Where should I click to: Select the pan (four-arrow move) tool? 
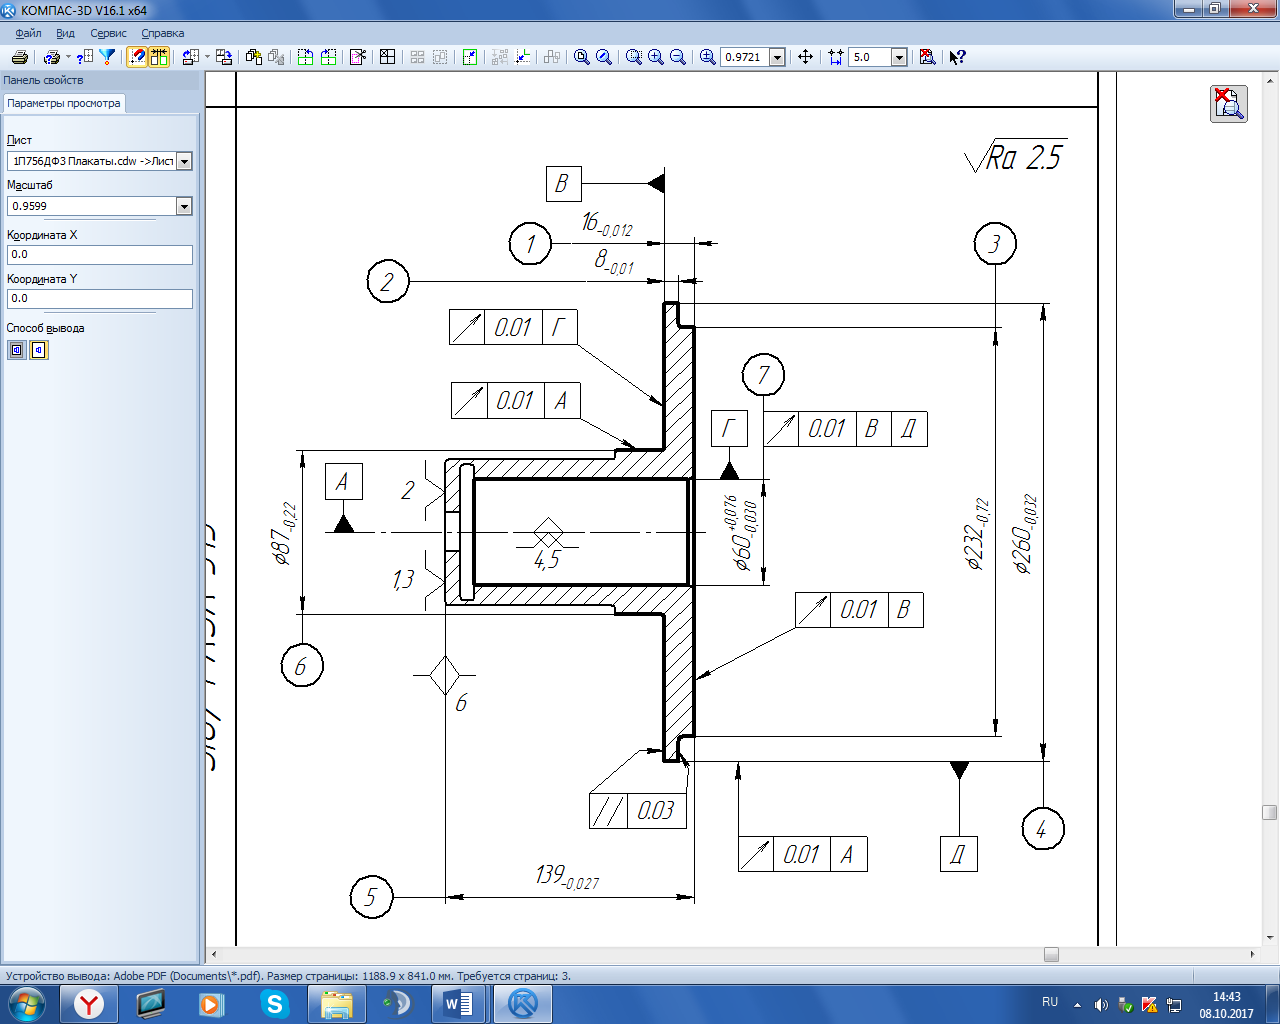tap(805, 57)
